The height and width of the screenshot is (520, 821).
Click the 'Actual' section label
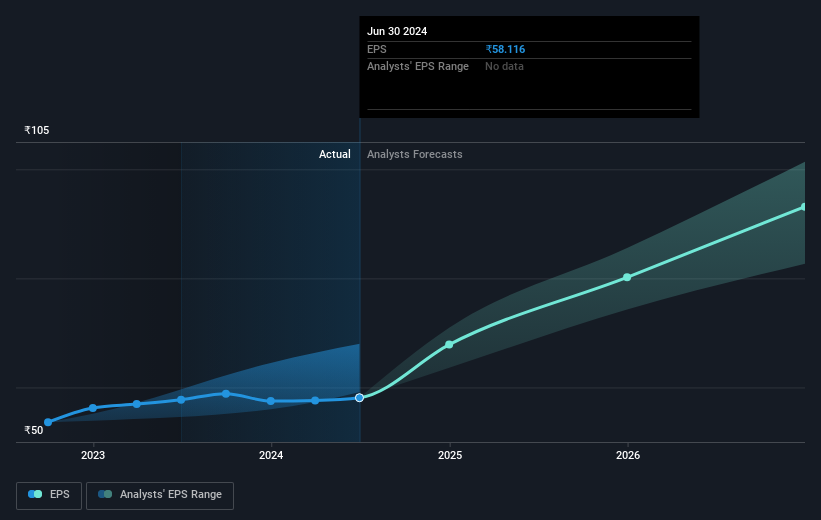coord(335,154)
